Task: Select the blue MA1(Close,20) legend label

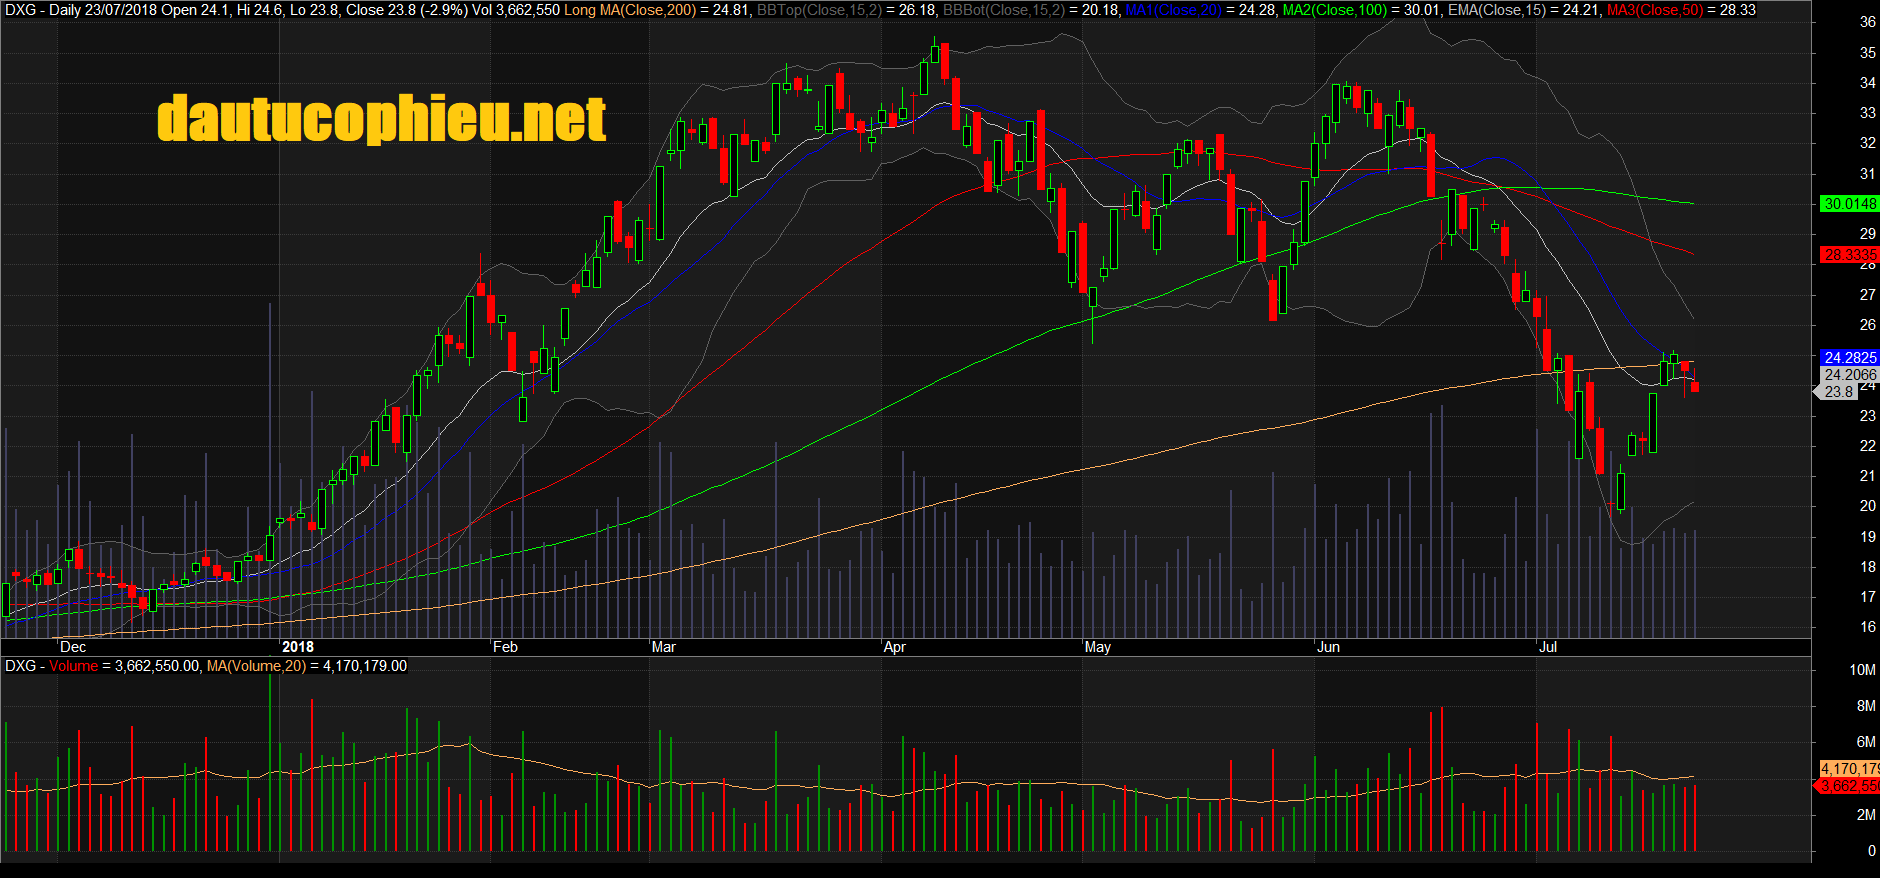Action: point(1173,10)
